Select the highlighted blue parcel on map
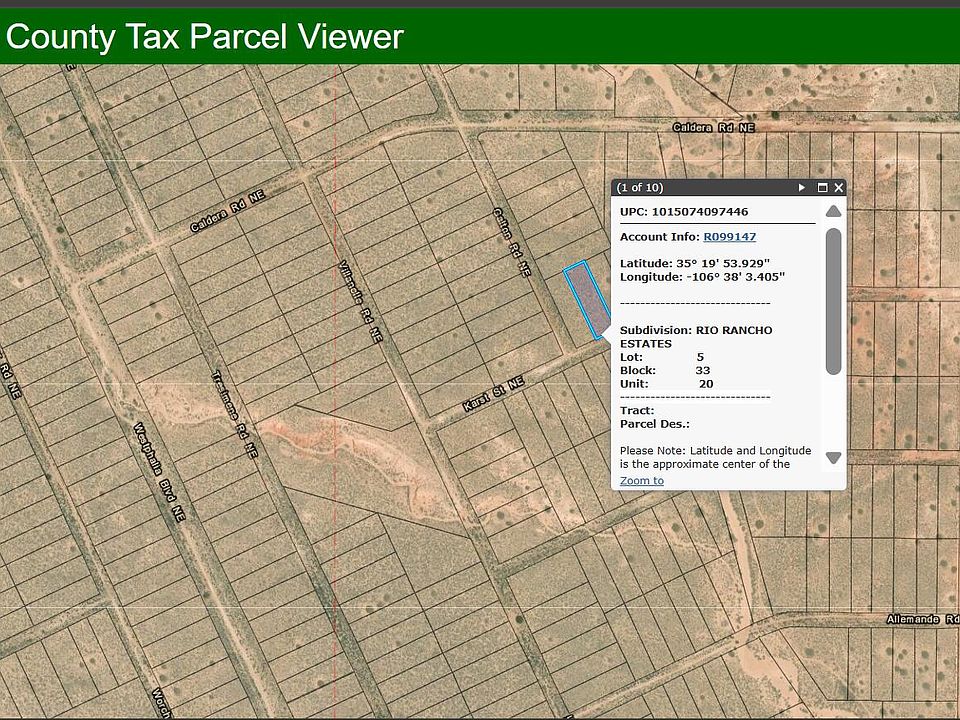The image size is (960, 720). [x=587, y=299]
